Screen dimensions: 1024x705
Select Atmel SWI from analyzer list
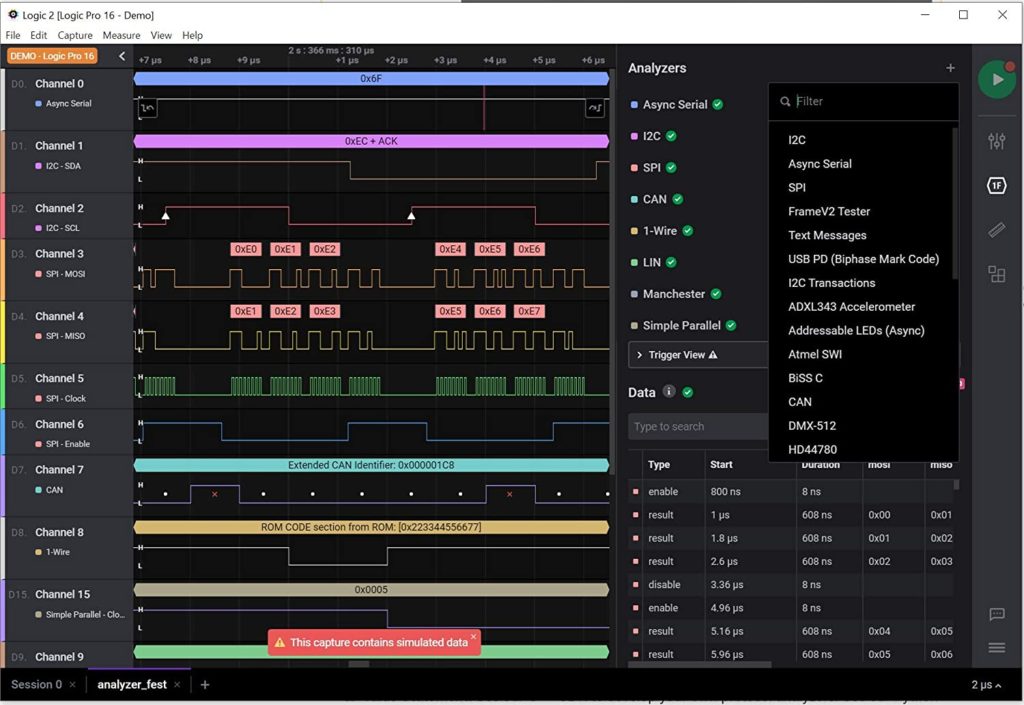(814, 354)
